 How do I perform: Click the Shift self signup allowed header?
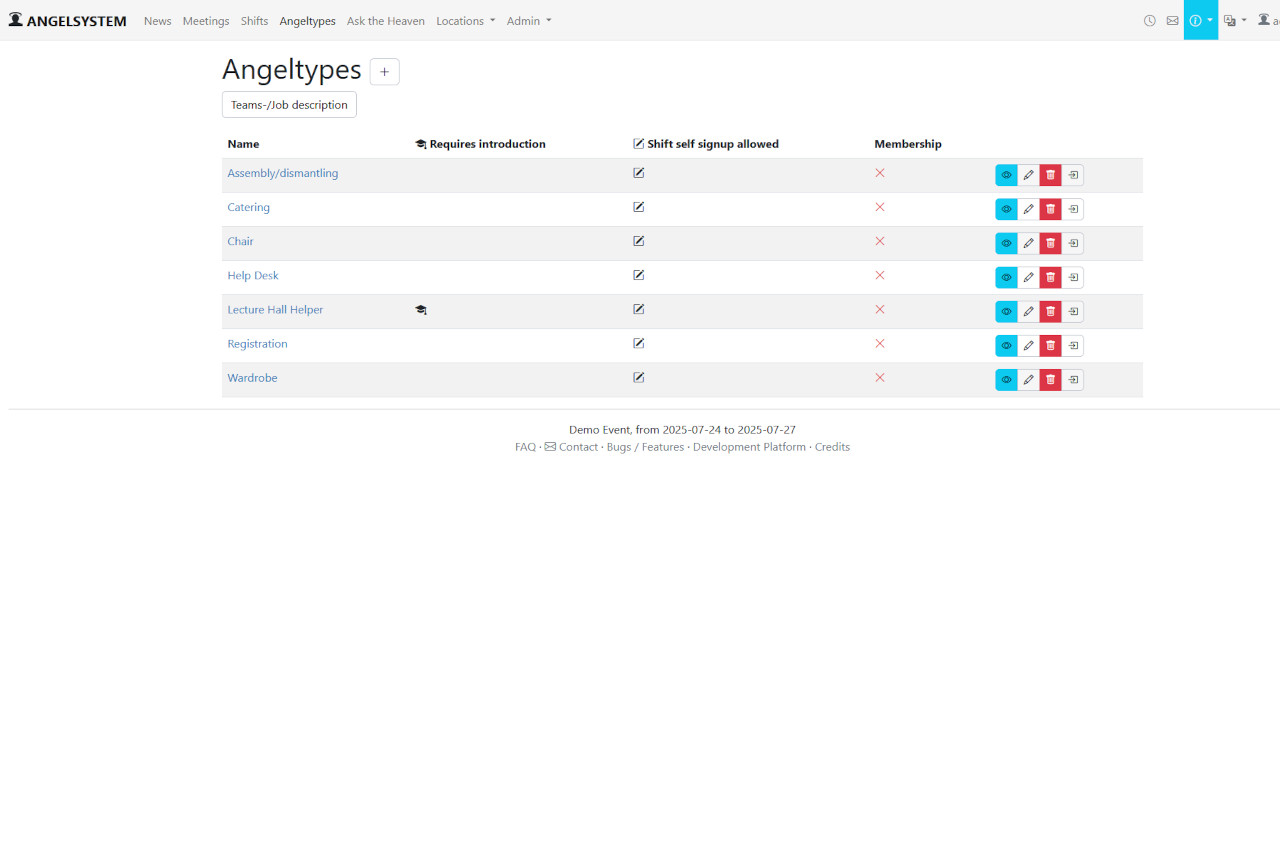pyautogui.click(x=706, y=144)
